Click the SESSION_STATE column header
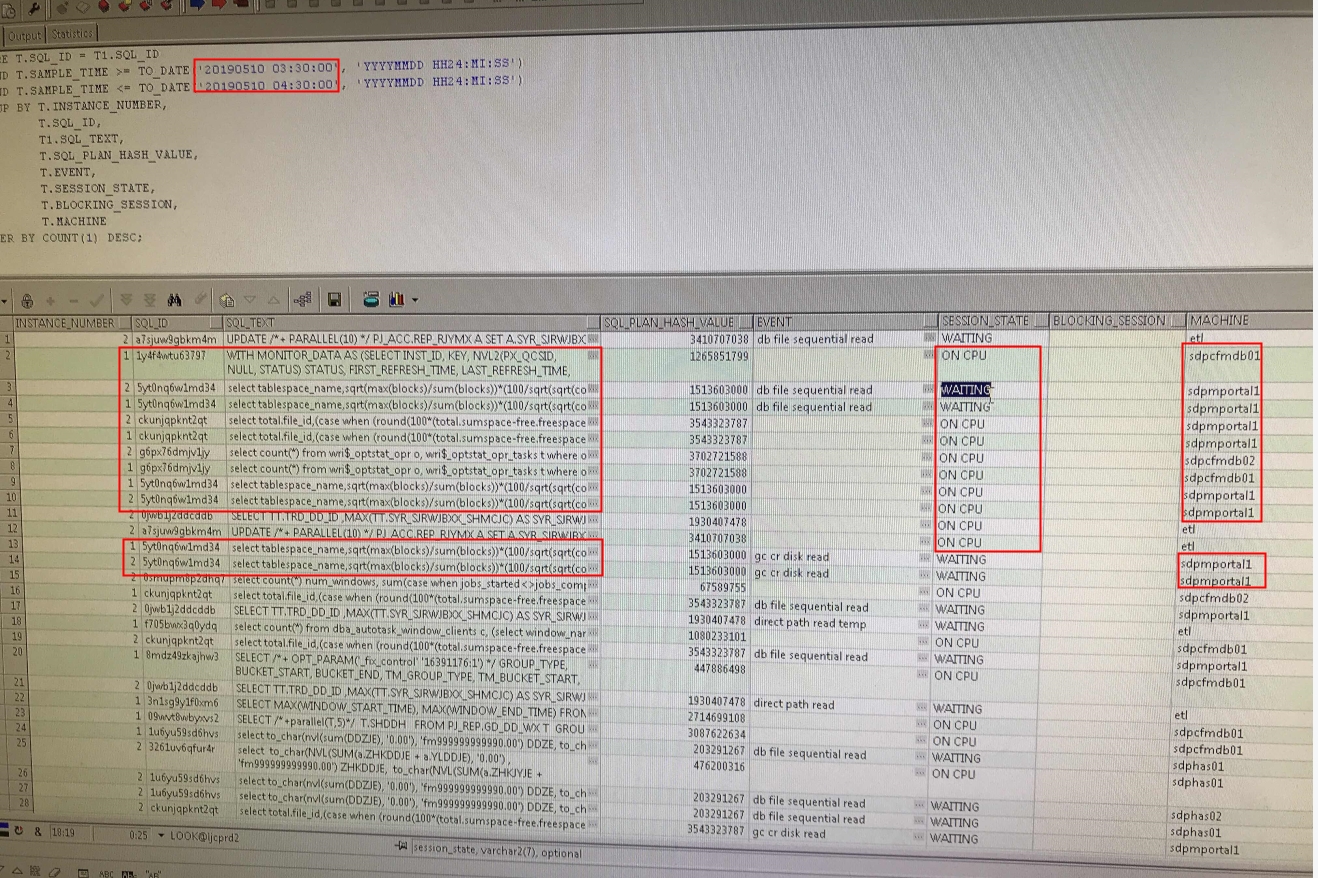The width and height of the screenshot is (1318, 878). point(984,321)
